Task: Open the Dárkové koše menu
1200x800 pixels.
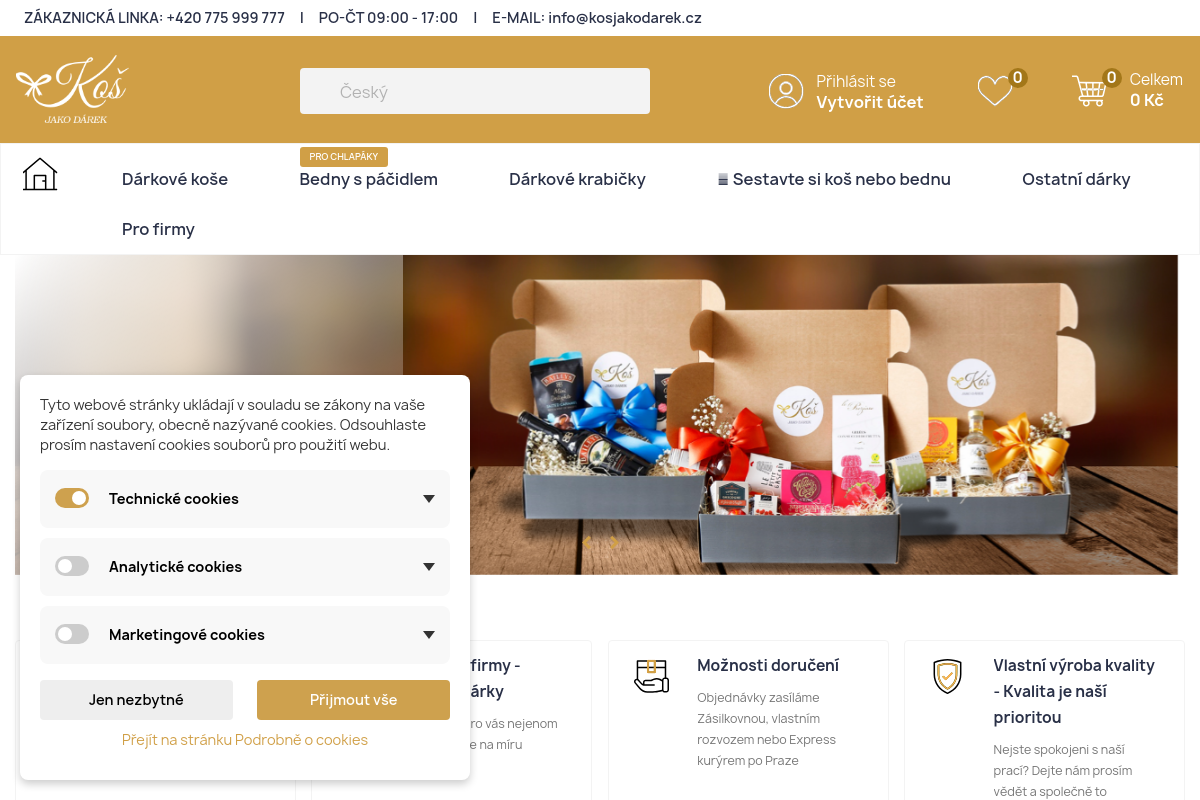Action: [175, 179]
